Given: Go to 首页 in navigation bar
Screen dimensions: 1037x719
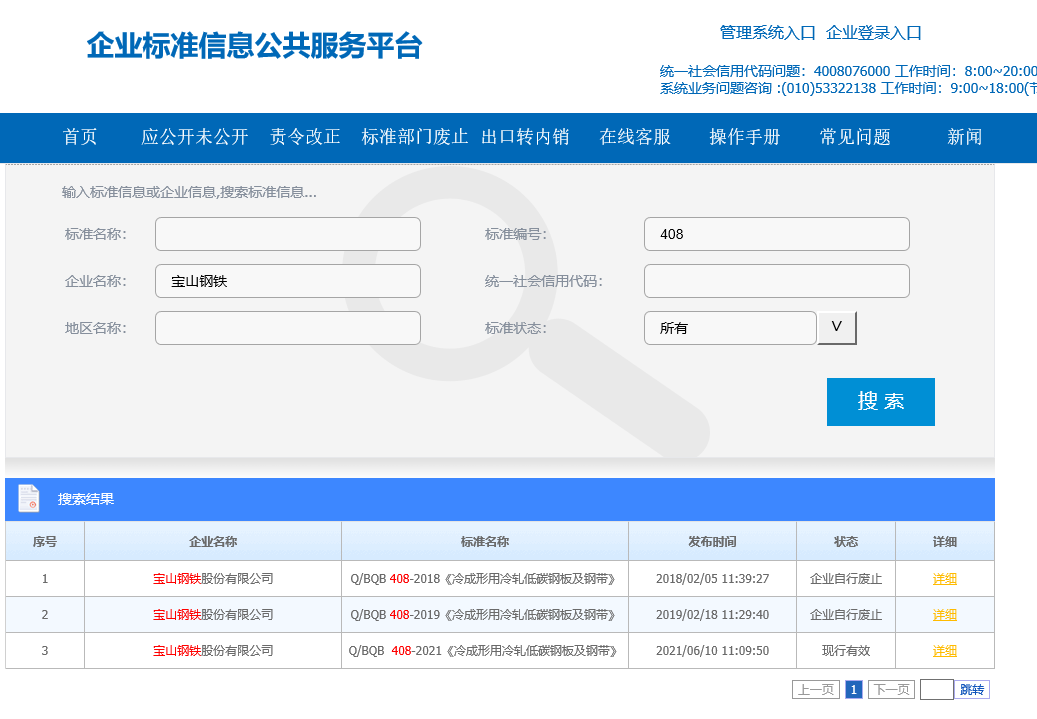Looking at the screenshot, I should [80, 137].
